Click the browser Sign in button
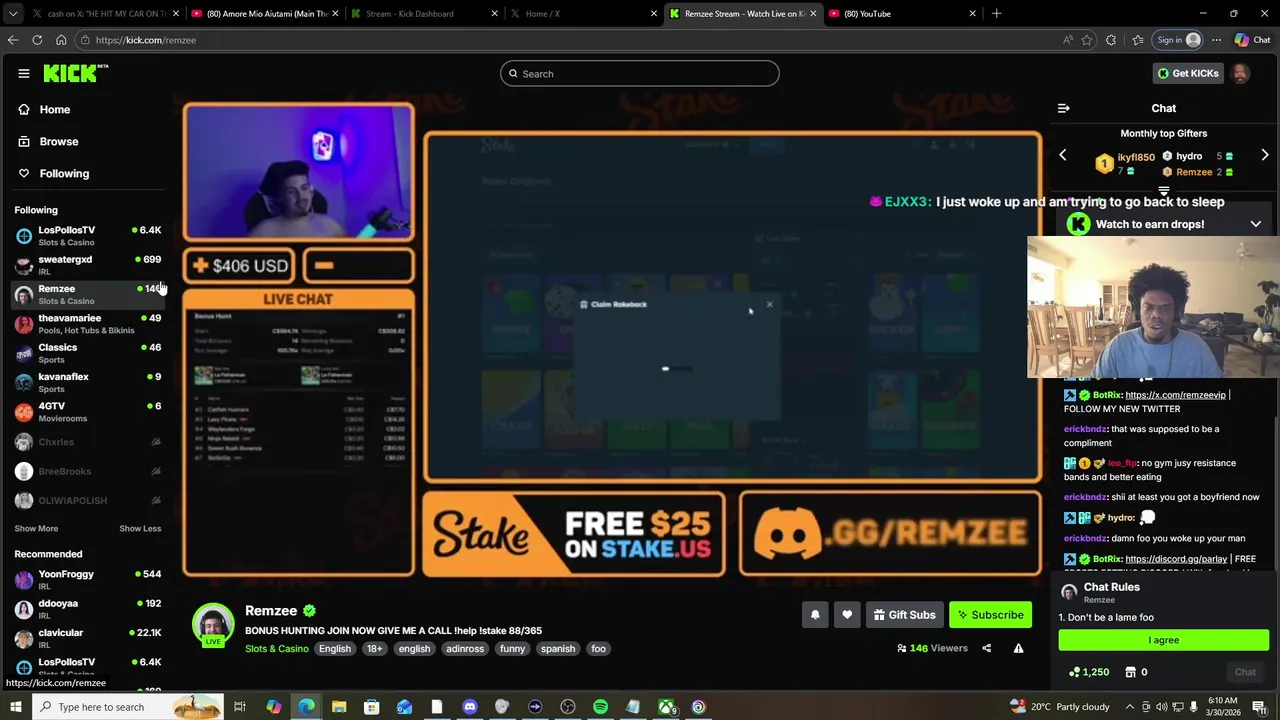 pos(1178,40)
